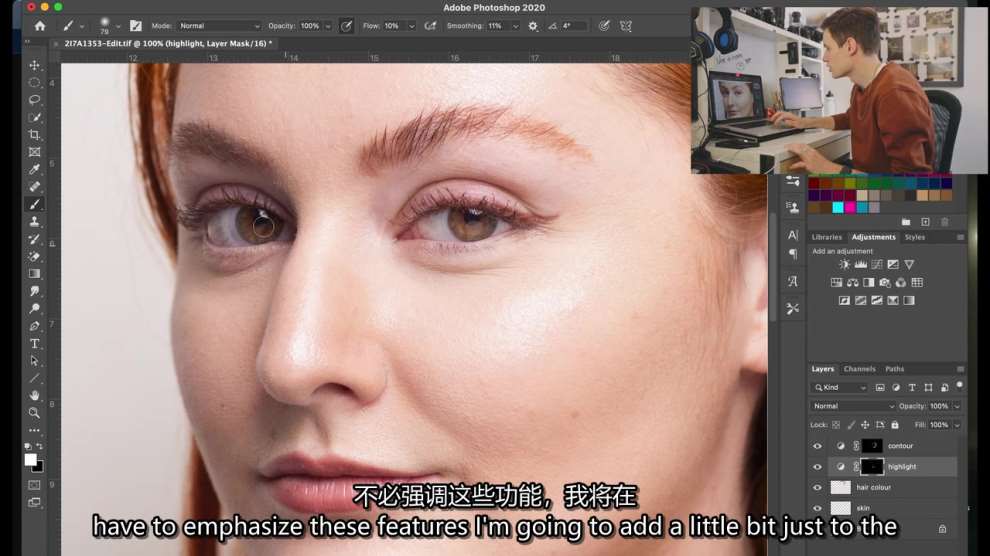Open the brush Mode dropdown
This screenshot has height=556, width=990.
pyautogui.click(x=219, y=26)
